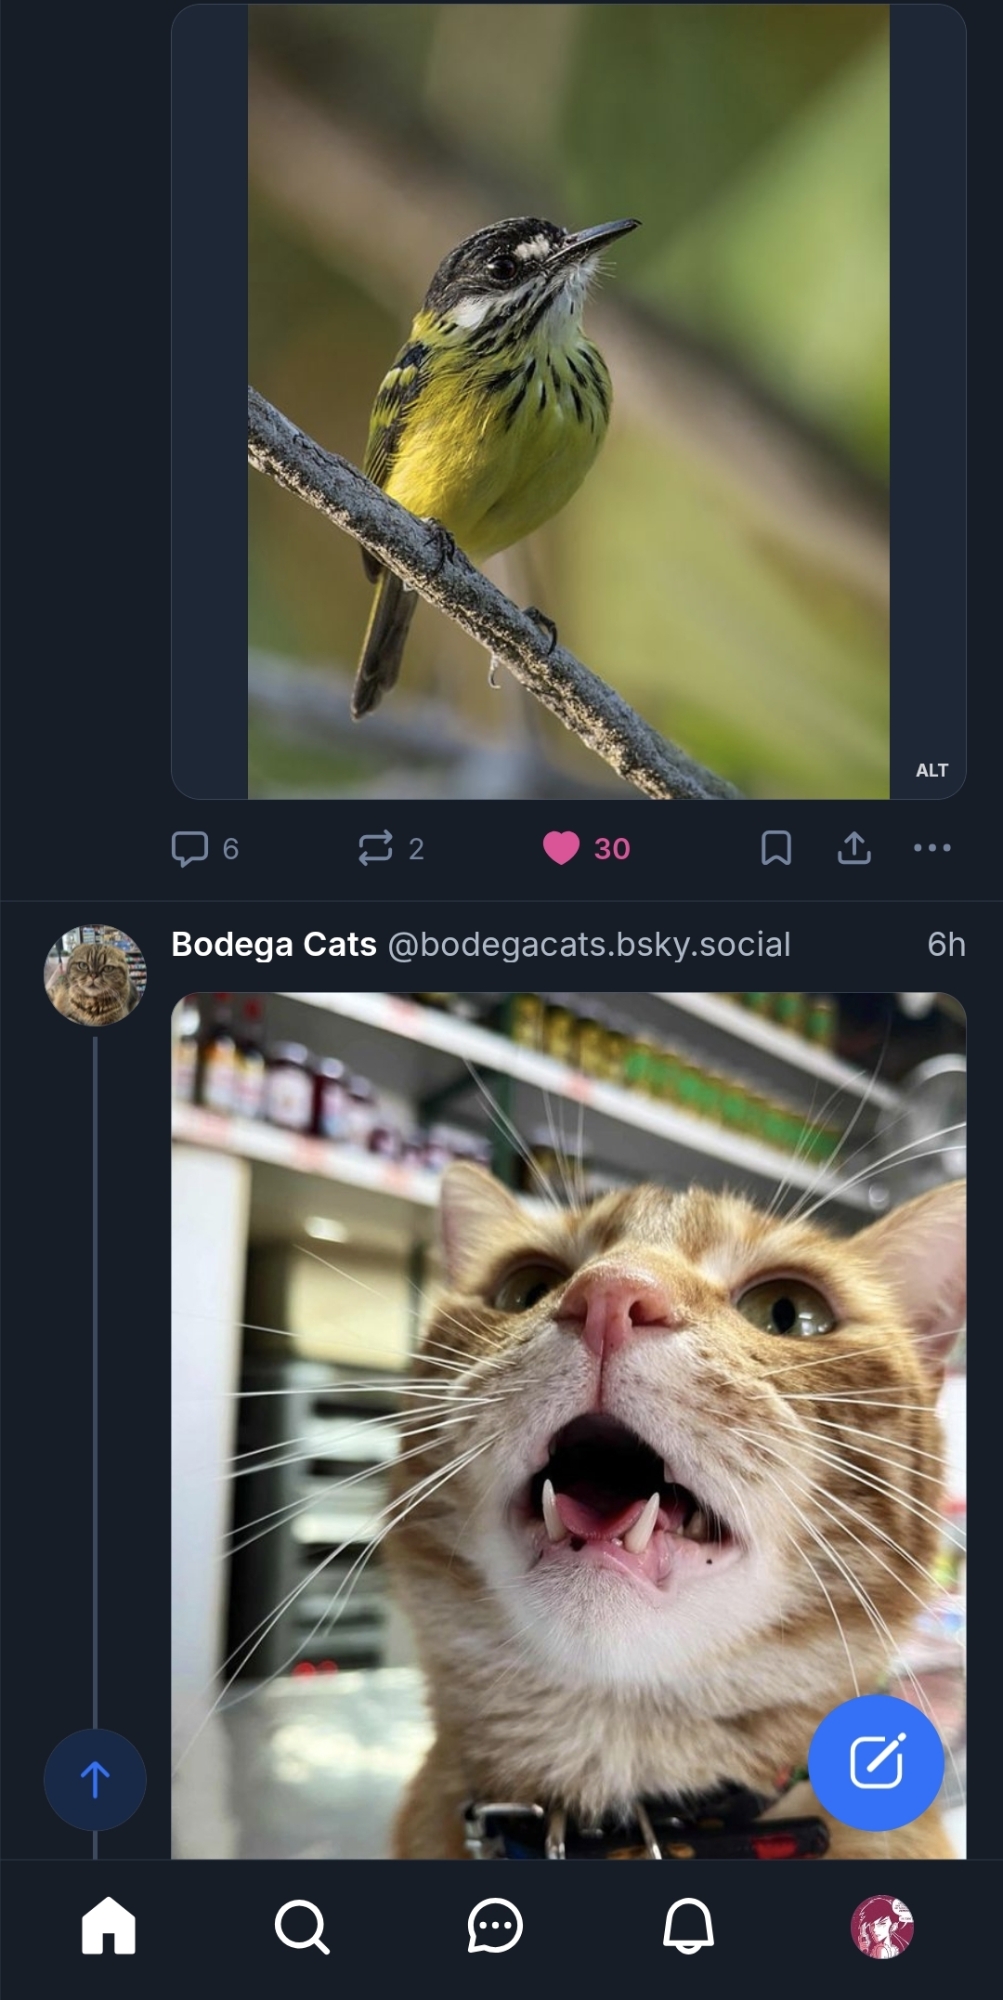Open the Notifications bell tab
Image resolution: width=1003 pixels, height=2000 pixels.
pyautogui.click(x=688, y=1926)
